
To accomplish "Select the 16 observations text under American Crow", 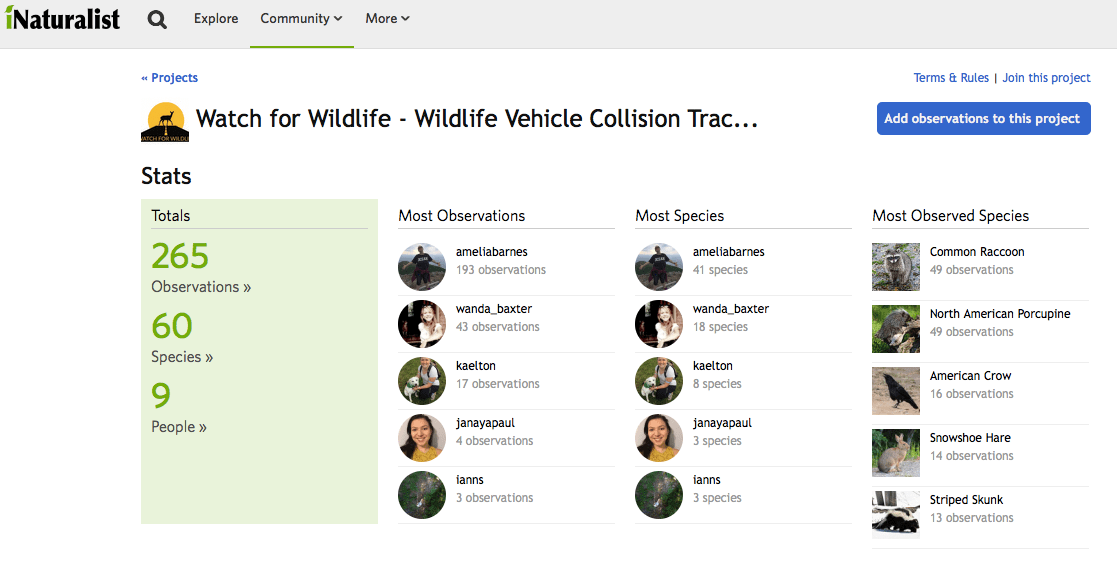I will click(971, 394).
